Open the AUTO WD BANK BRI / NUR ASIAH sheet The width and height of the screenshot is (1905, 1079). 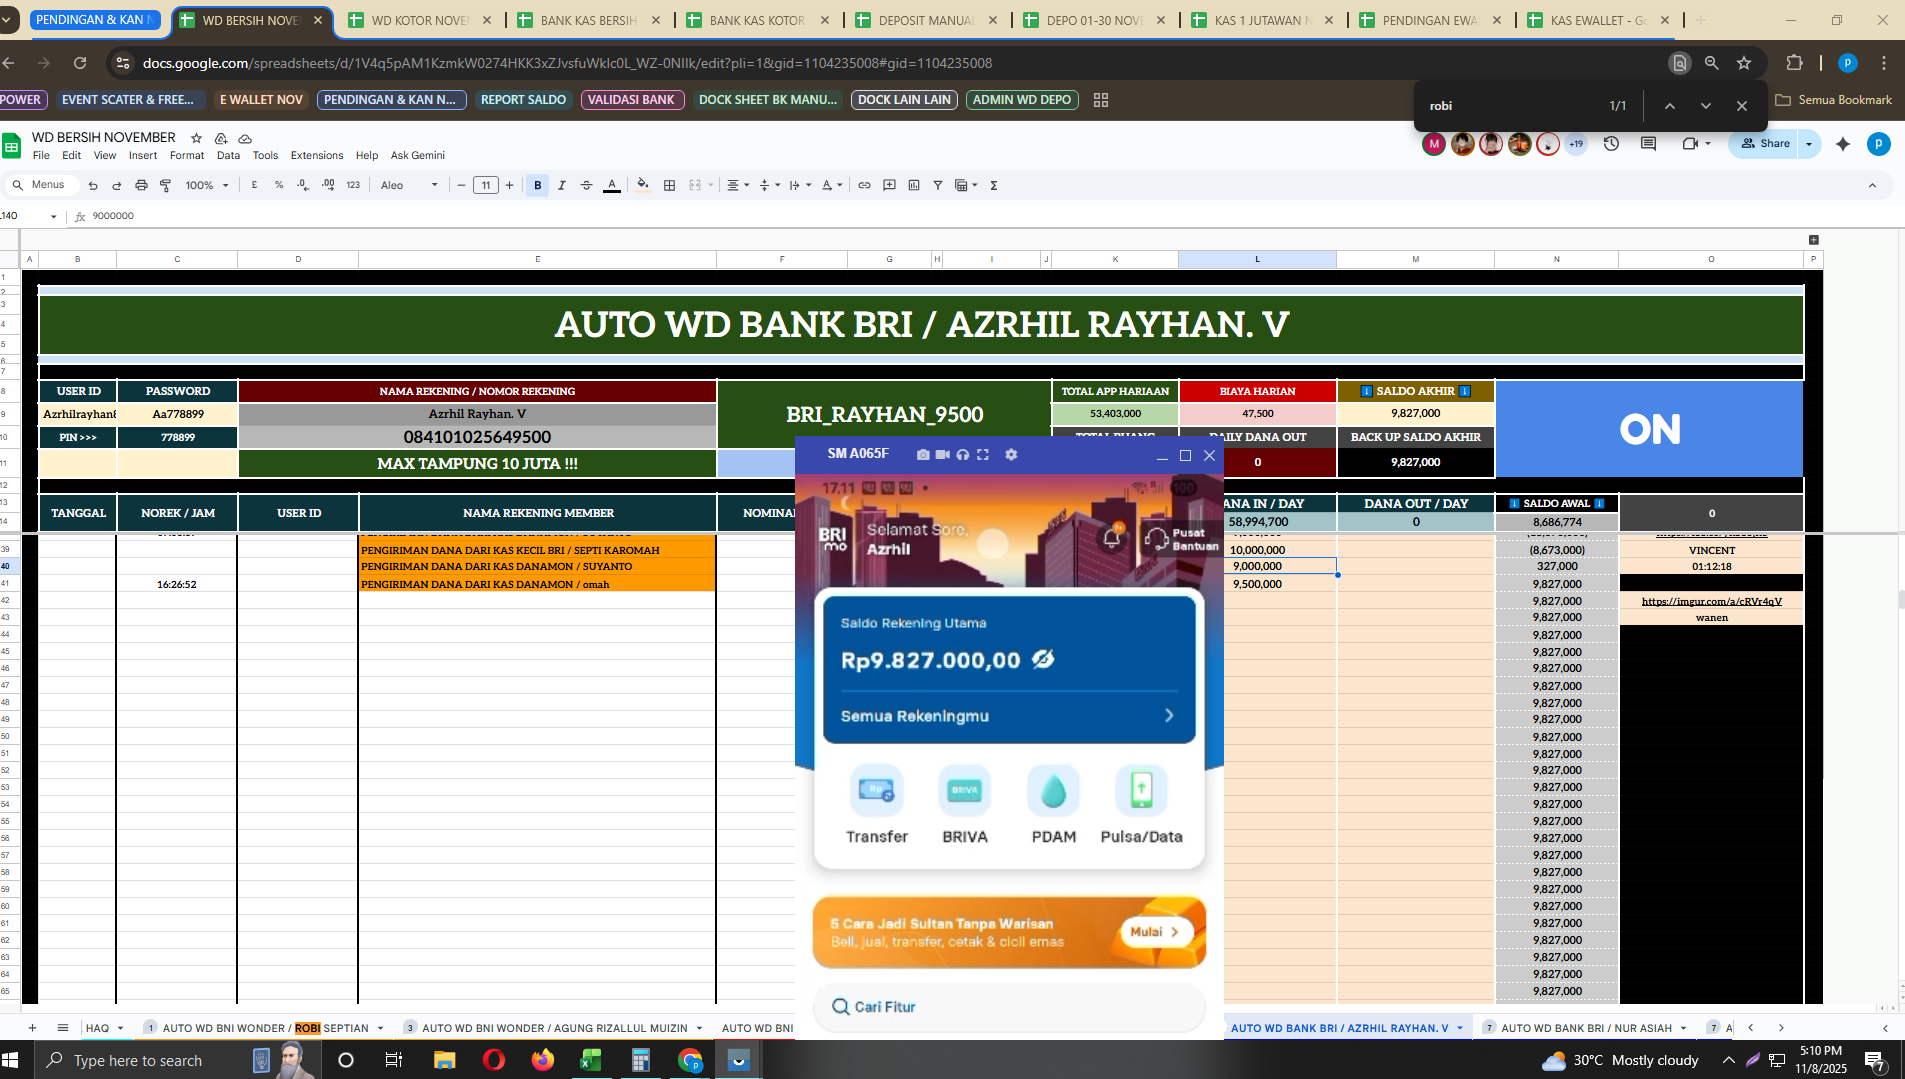[x=1586, y=1028]
